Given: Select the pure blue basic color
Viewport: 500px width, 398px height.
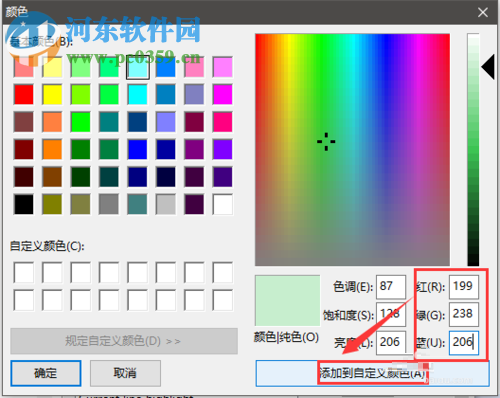Looking at the screenshot, I should [138, 149].
